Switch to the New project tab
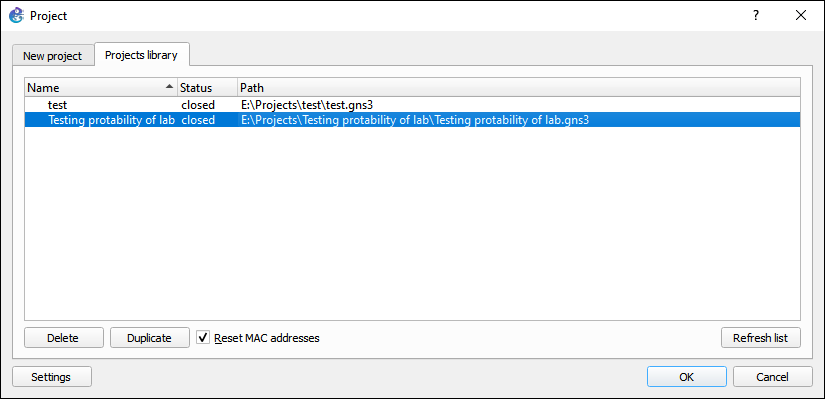825x399 pixels. point(53,56)
